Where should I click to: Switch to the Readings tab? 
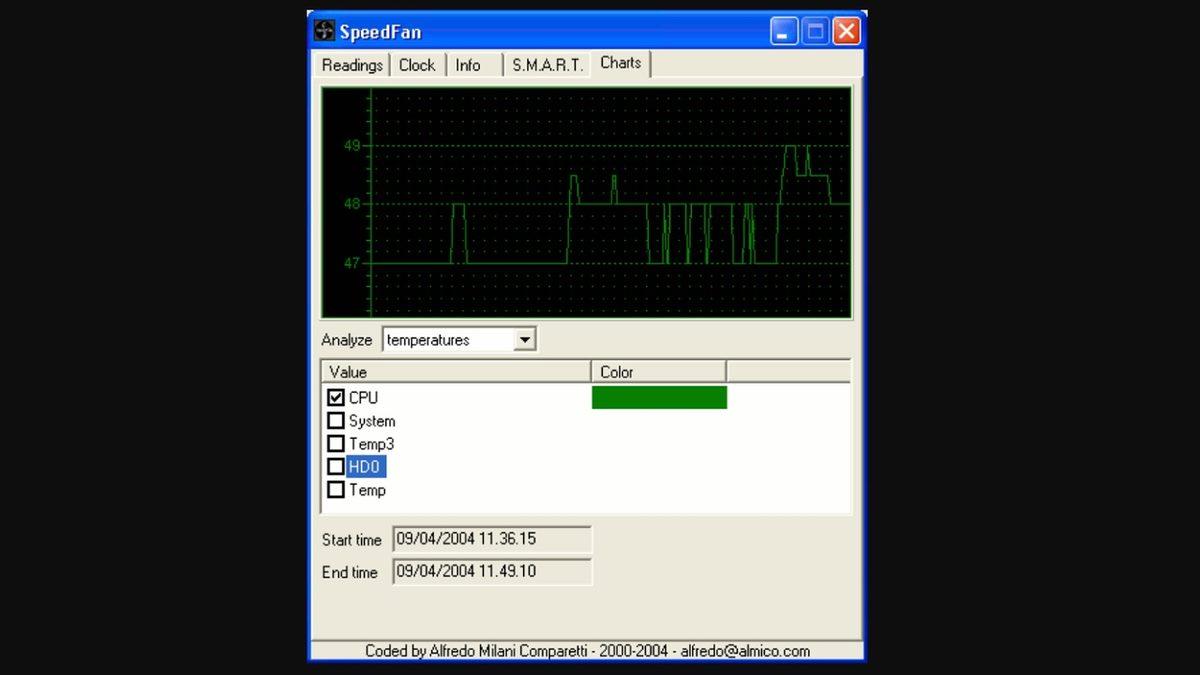[x=352, y=65]
